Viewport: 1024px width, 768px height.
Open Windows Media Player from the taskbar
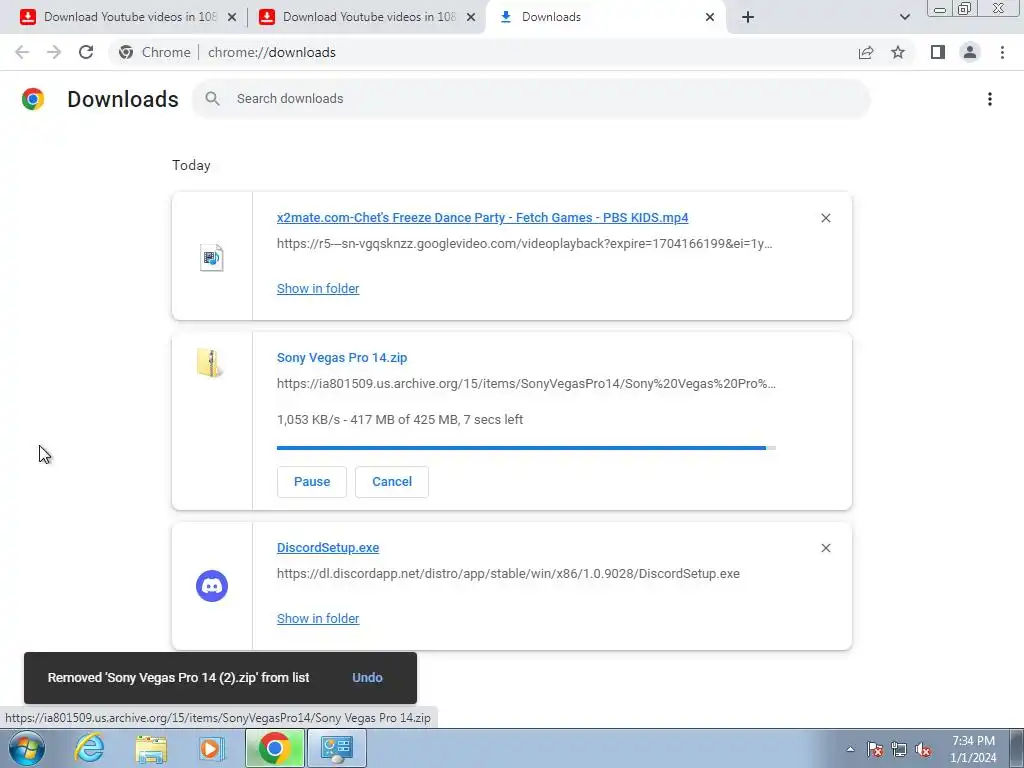(211, 748)
